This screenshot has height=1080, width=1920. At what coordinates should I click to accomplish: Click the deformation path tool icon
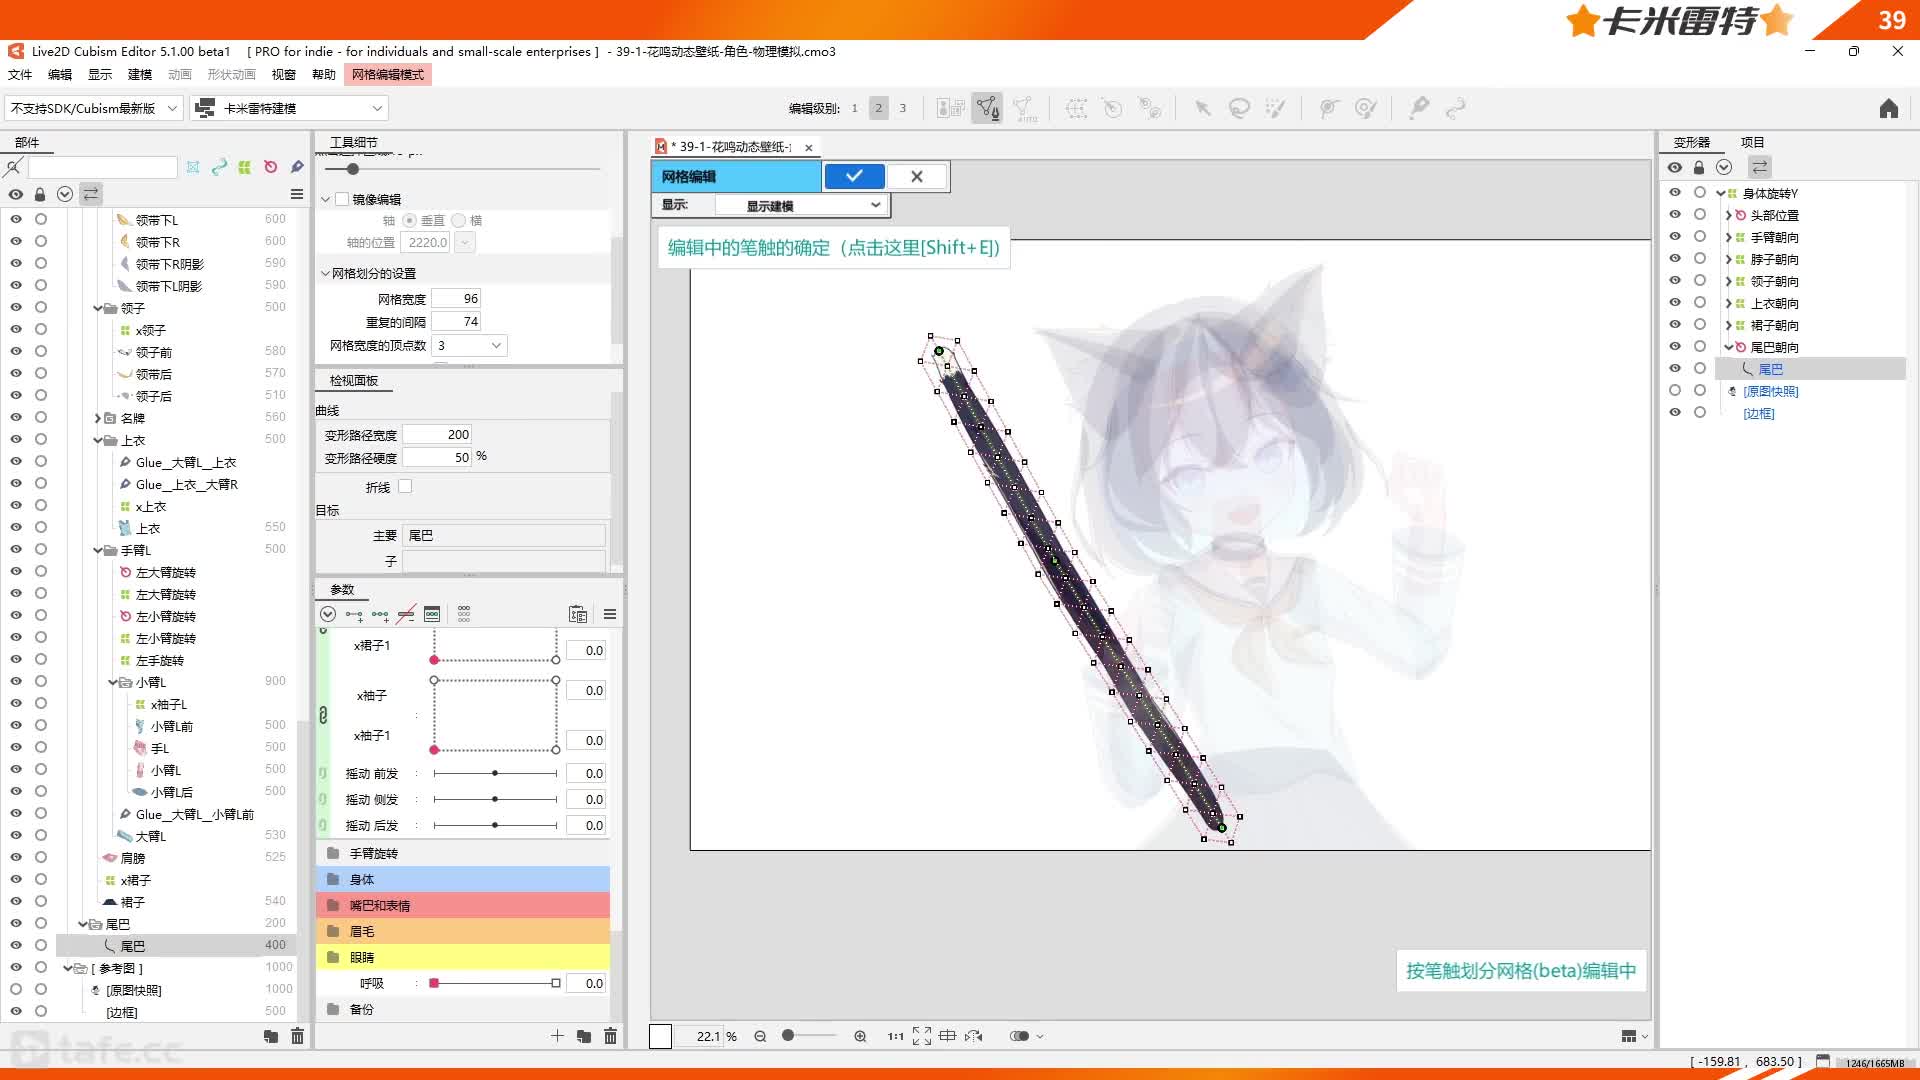tap(1455, 108)
